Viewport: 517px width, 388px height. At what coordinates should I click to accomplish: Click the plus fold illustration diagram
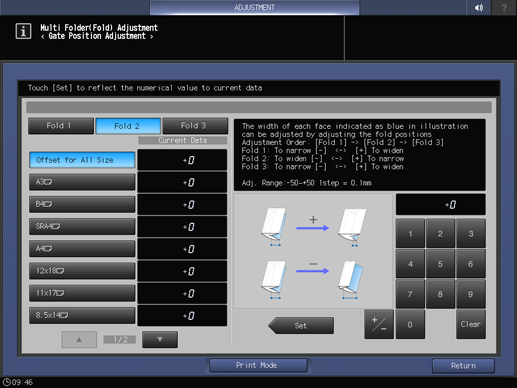tap(313, 227)
